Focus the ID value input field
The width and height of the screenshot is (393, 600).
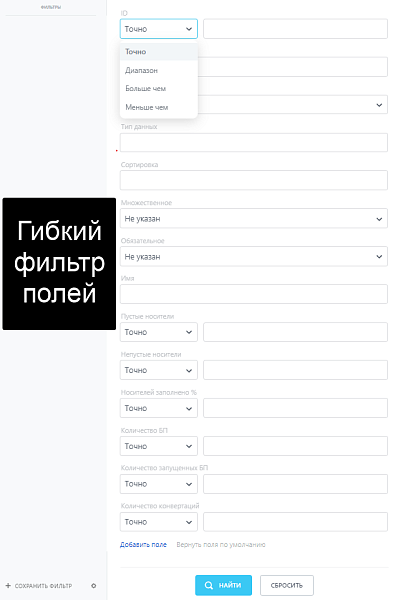pyautogui.click(x=295, y=29)
